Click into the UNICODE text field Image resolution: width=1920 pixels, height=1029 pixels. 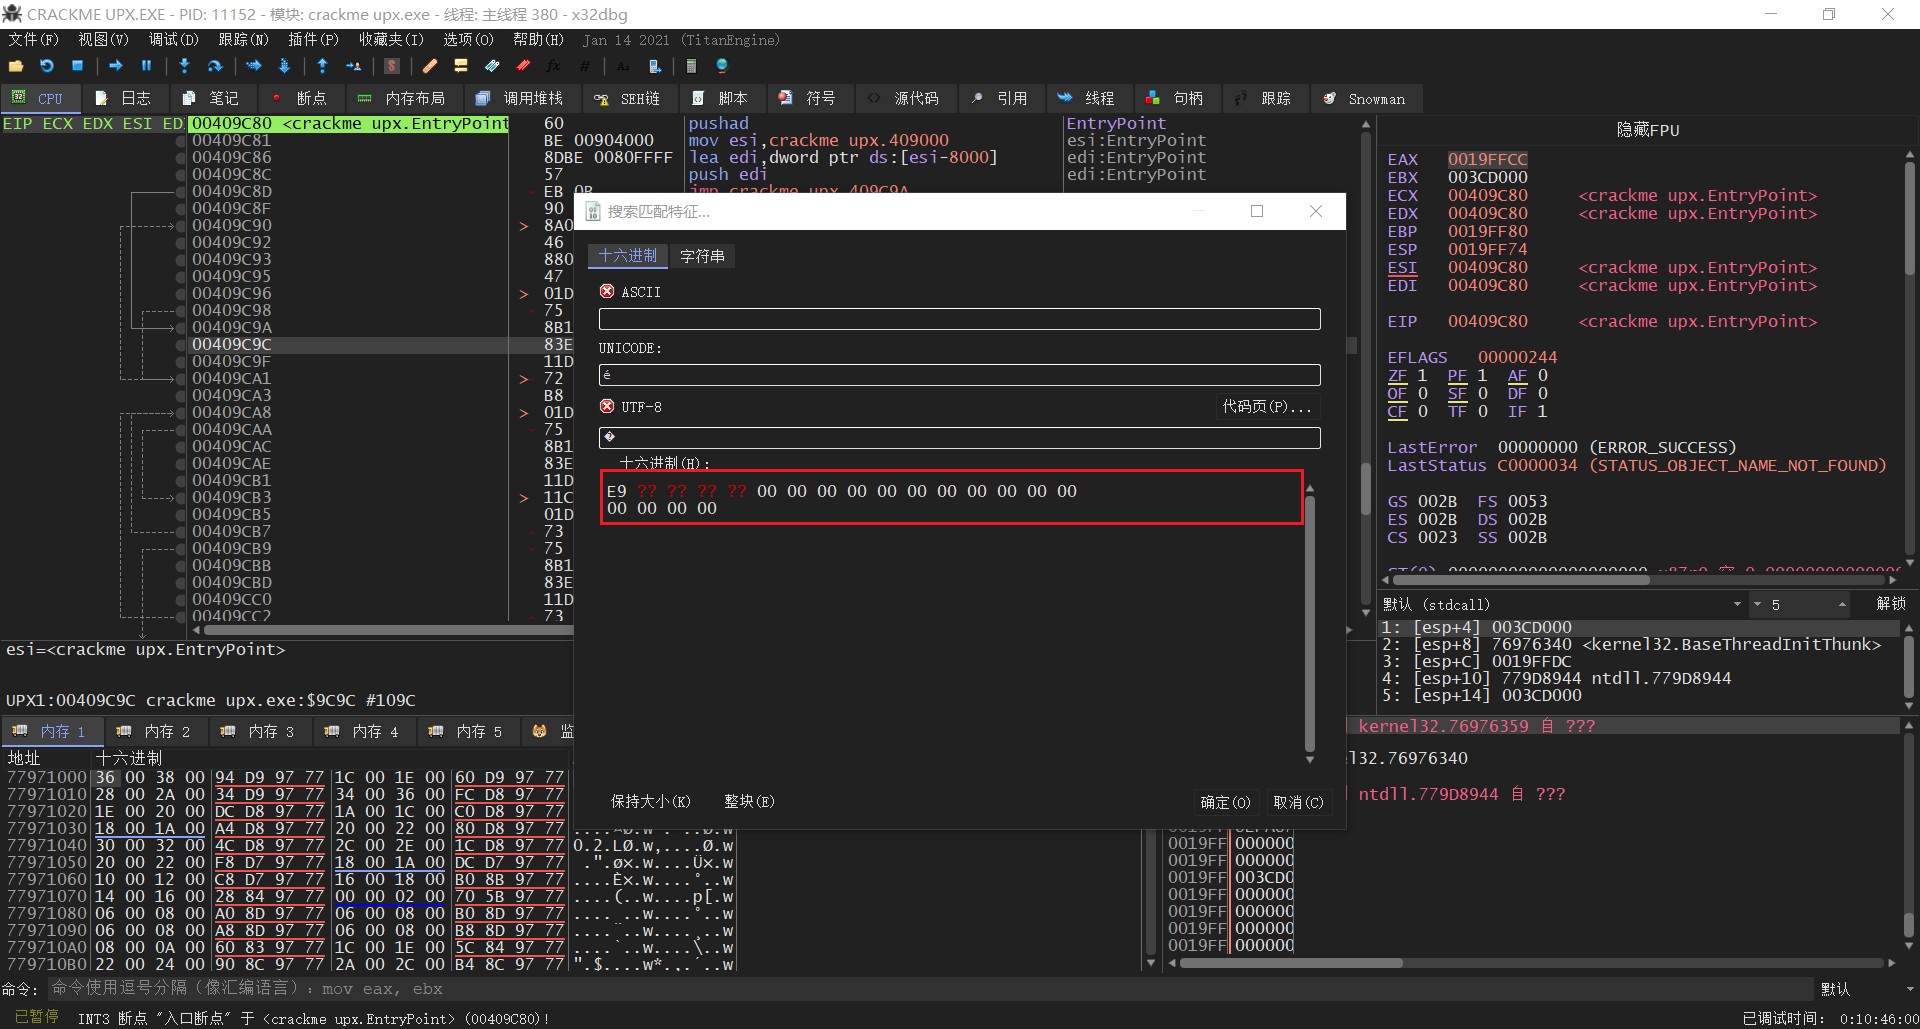pyautogui.click(x=958, y=376)
